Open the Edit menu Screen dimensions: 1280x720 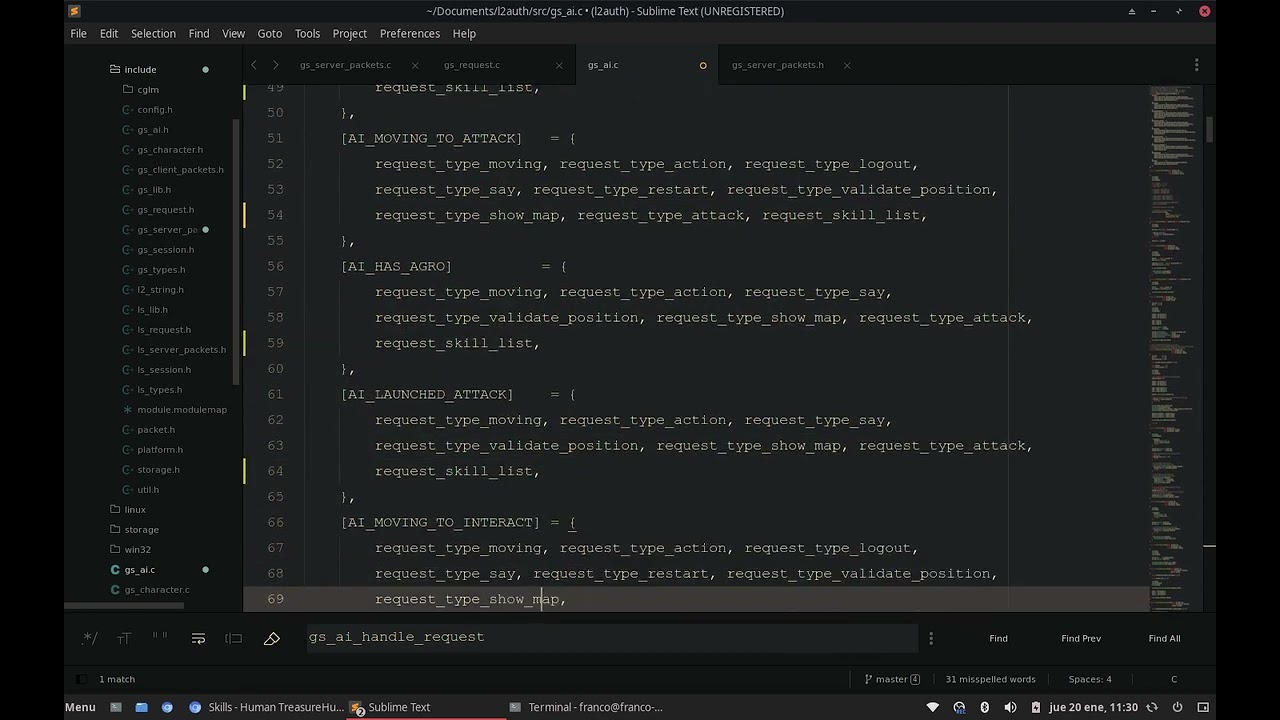[109, 33]
